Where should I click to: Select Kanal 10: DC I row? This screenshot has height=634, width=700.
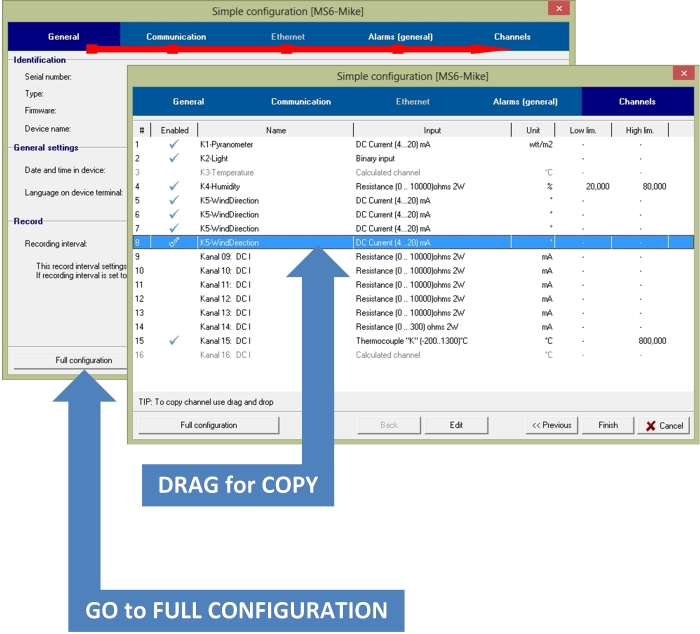click(x=413, y=271)
